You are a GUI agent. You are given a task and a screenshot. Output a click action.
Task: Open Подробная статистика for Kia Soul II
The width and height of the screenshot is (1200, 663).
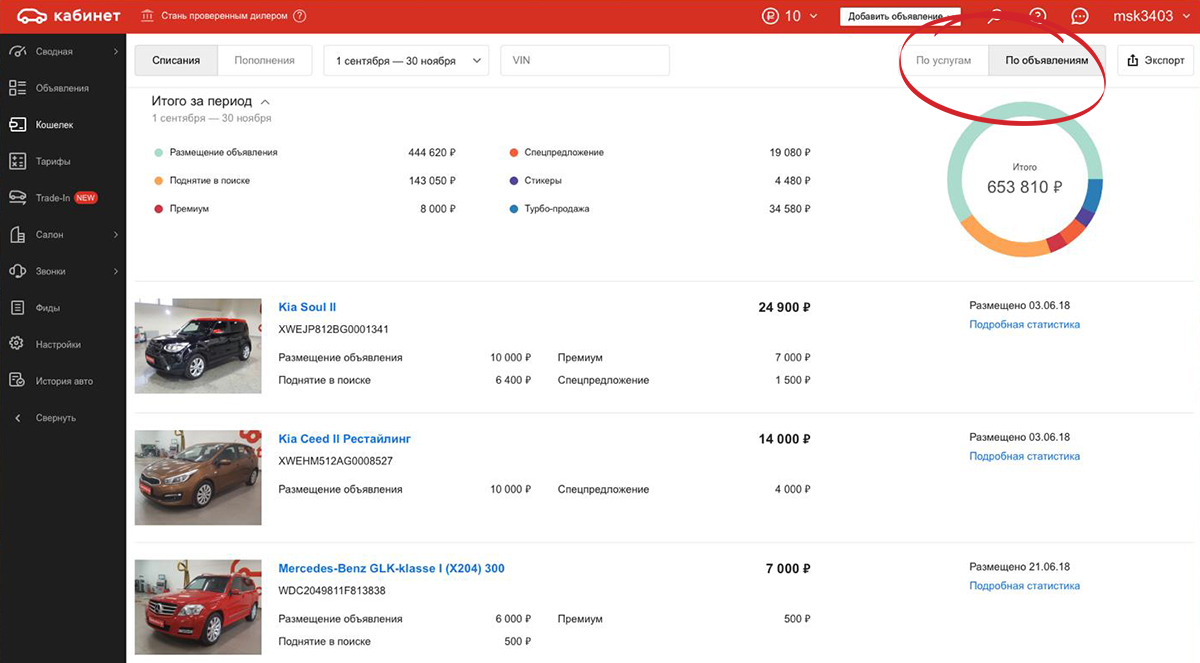[1024, 325]
